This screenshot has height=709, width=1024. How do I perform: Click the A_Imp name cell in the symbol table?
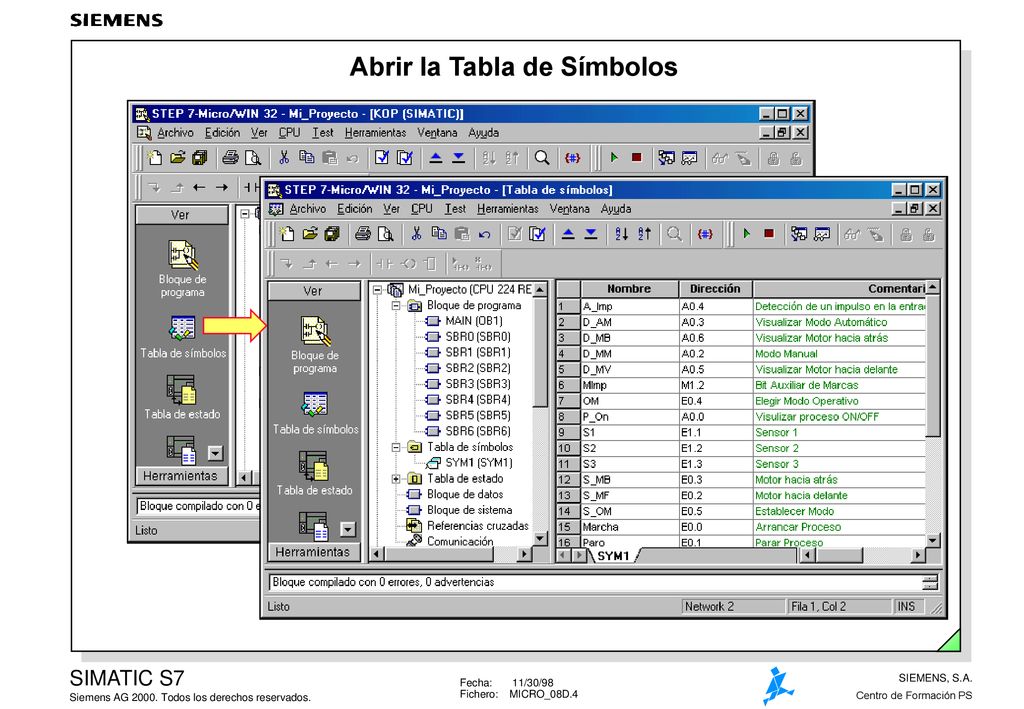pos(630,306)
